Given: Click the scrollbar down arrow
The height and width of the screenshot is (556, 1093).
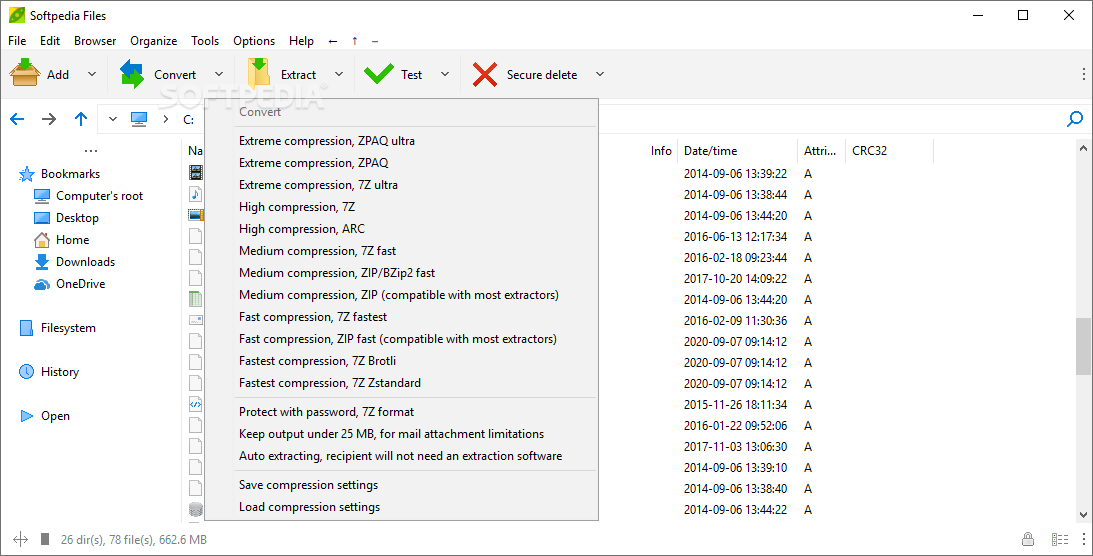Looking at the screenshot, I should coord(1083,515).
